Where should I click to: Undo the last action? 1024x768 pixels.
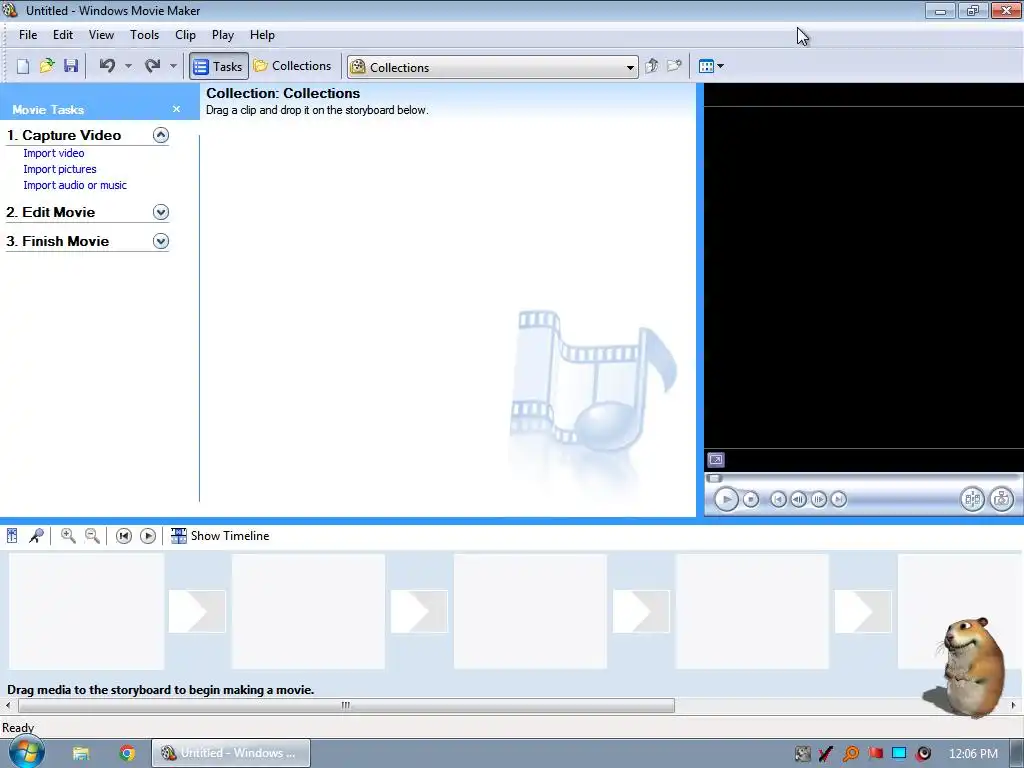[108, 66]
